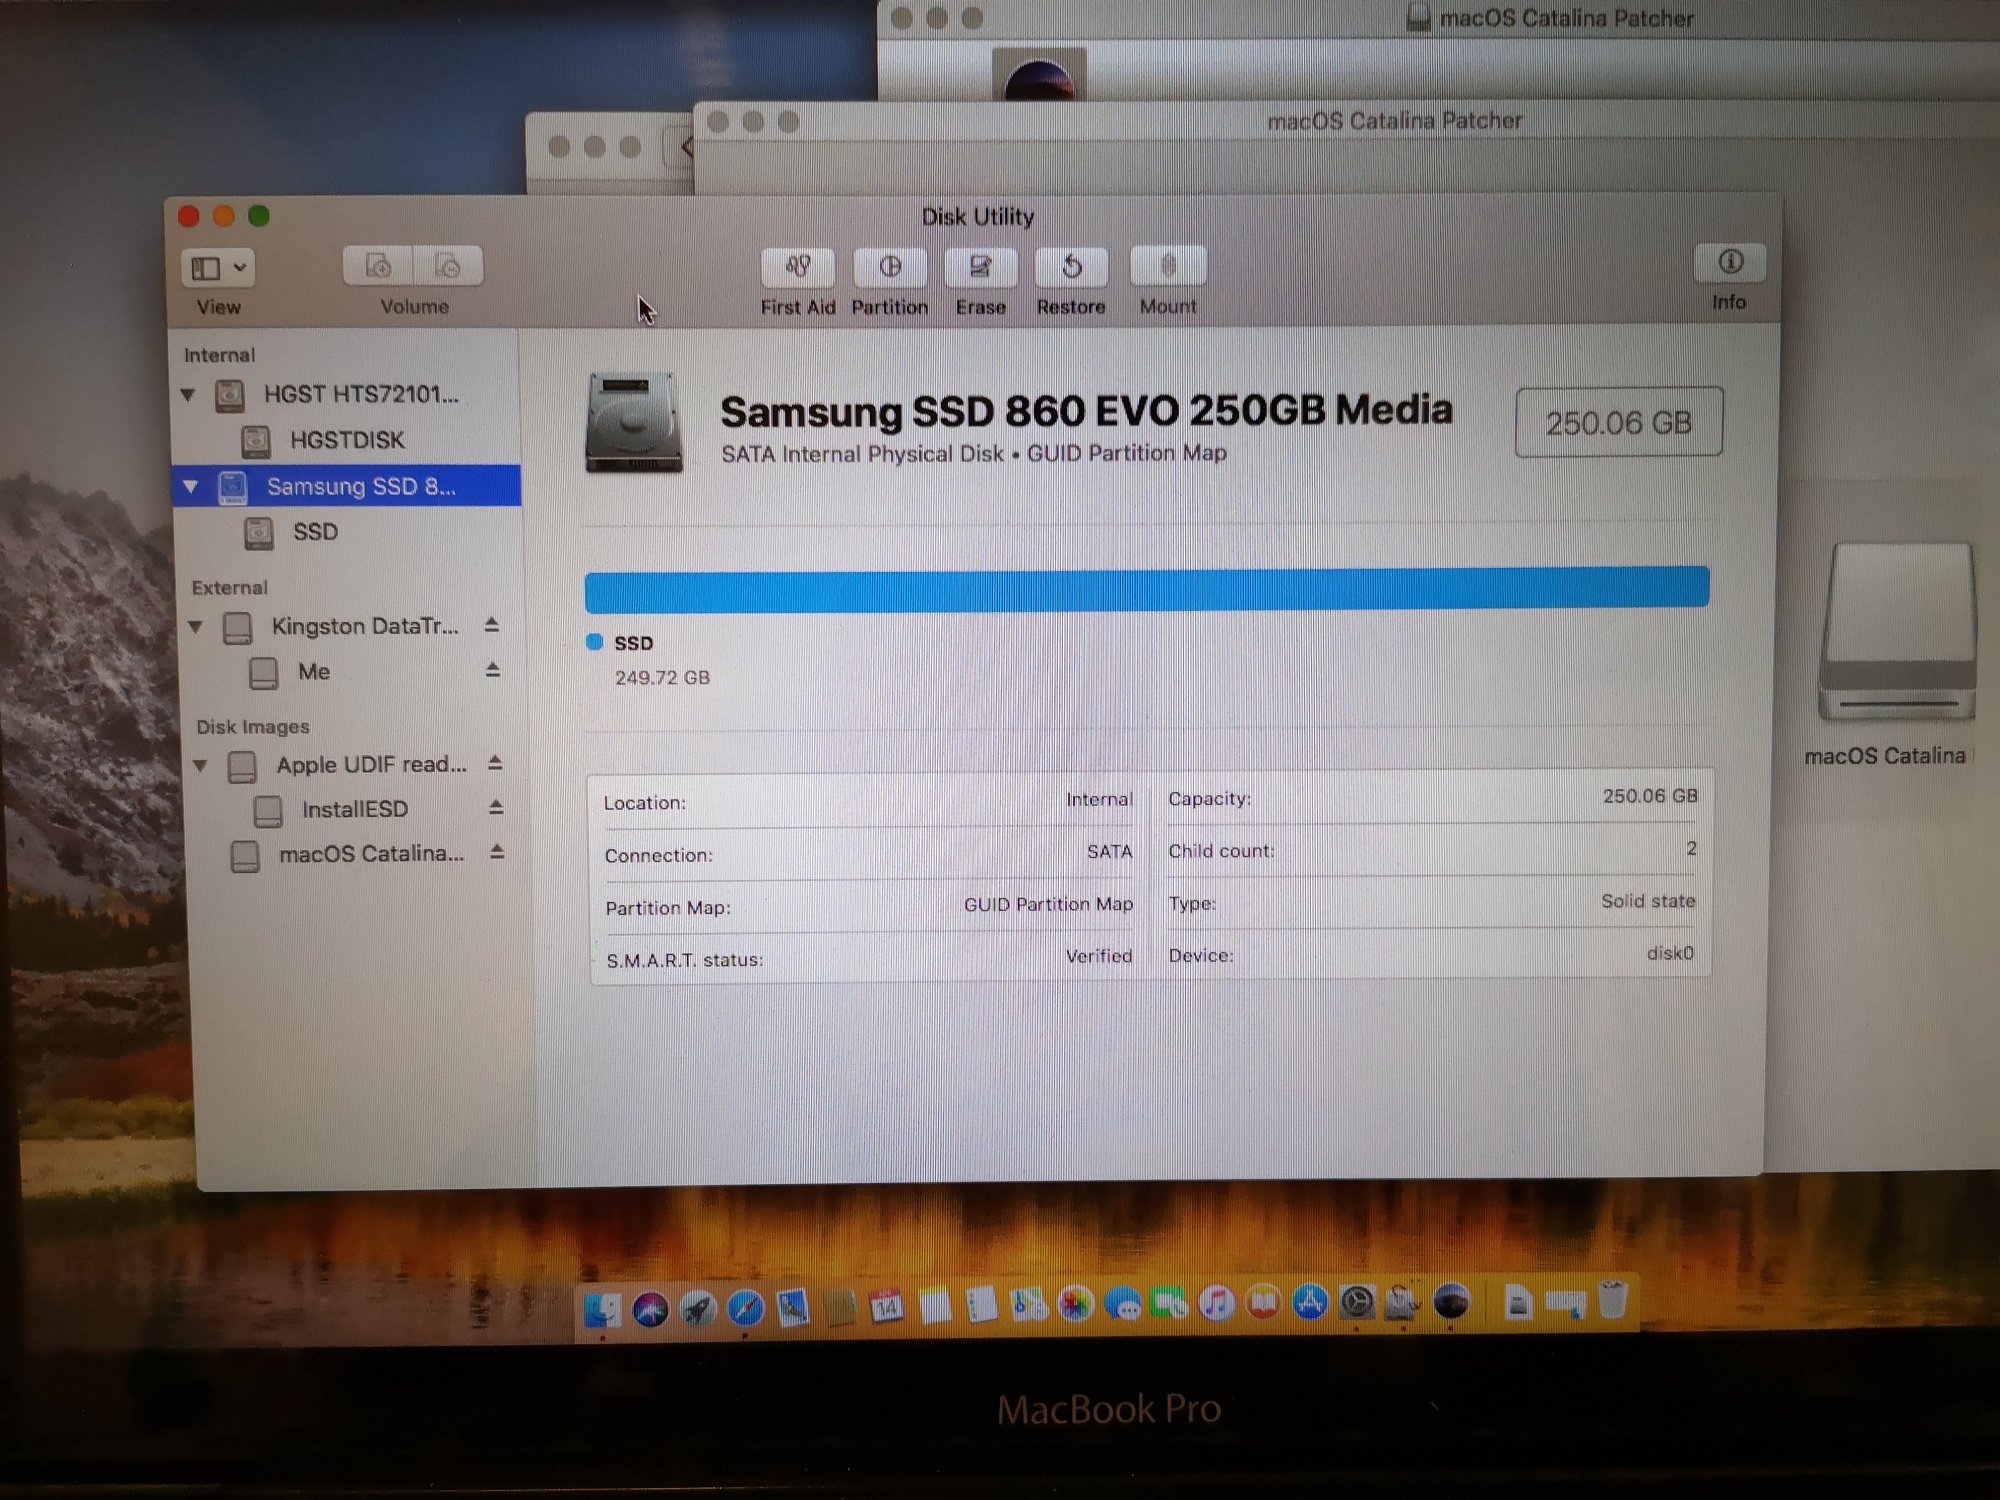
Task: Click the 249.72 GB SSD size text
Action: pos(662,678)
